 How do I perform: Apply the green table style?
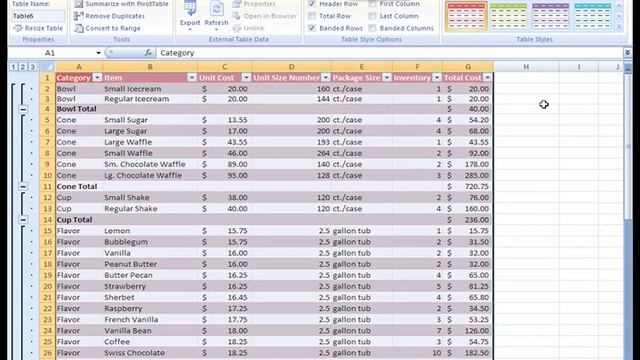click(508, 16)
